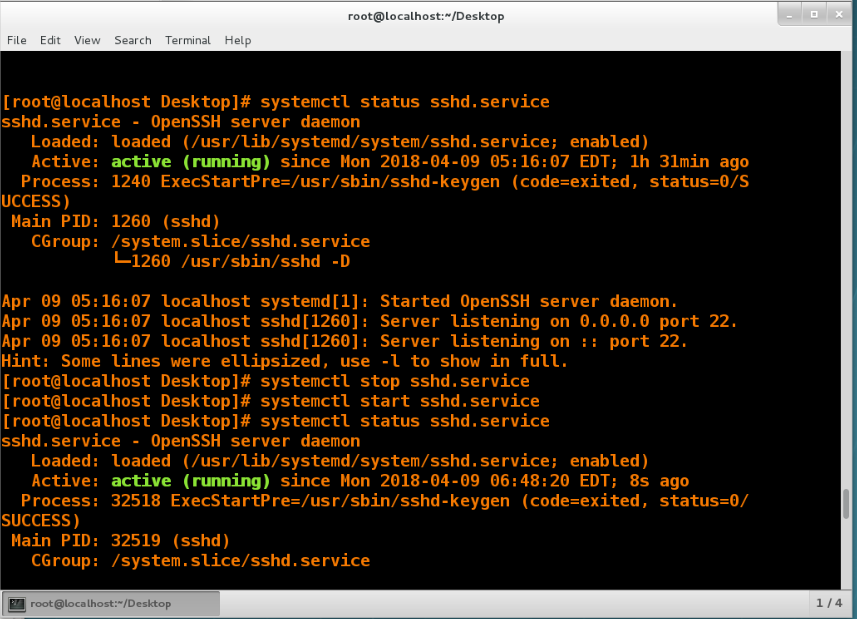
Task: Minimize the terminal window
Action: pos(789,15)
